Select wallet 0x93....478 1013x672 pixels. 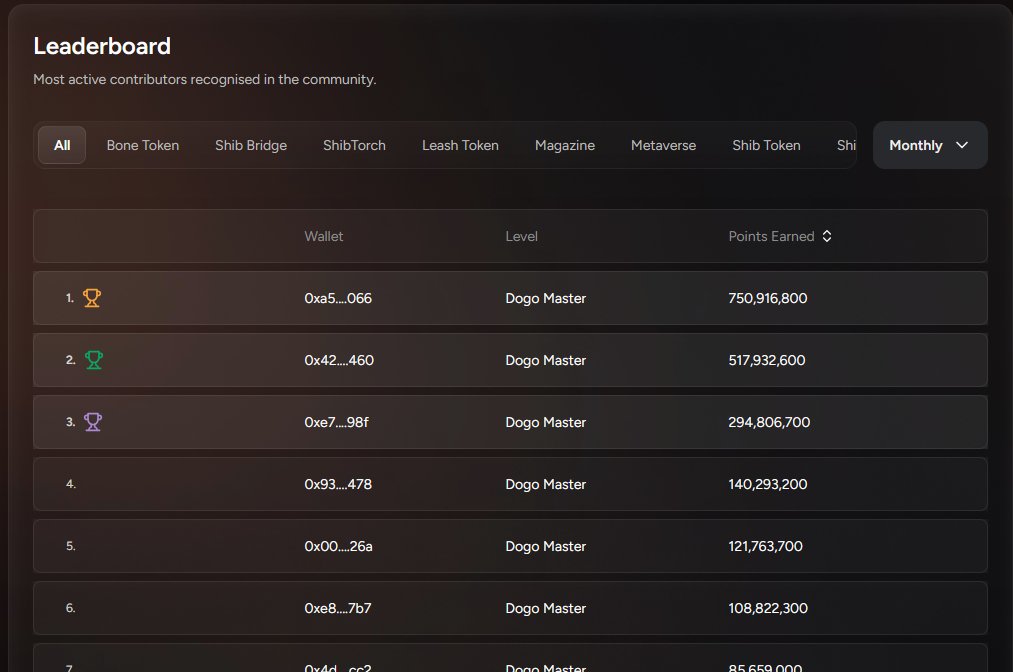[x=338, y=485]
